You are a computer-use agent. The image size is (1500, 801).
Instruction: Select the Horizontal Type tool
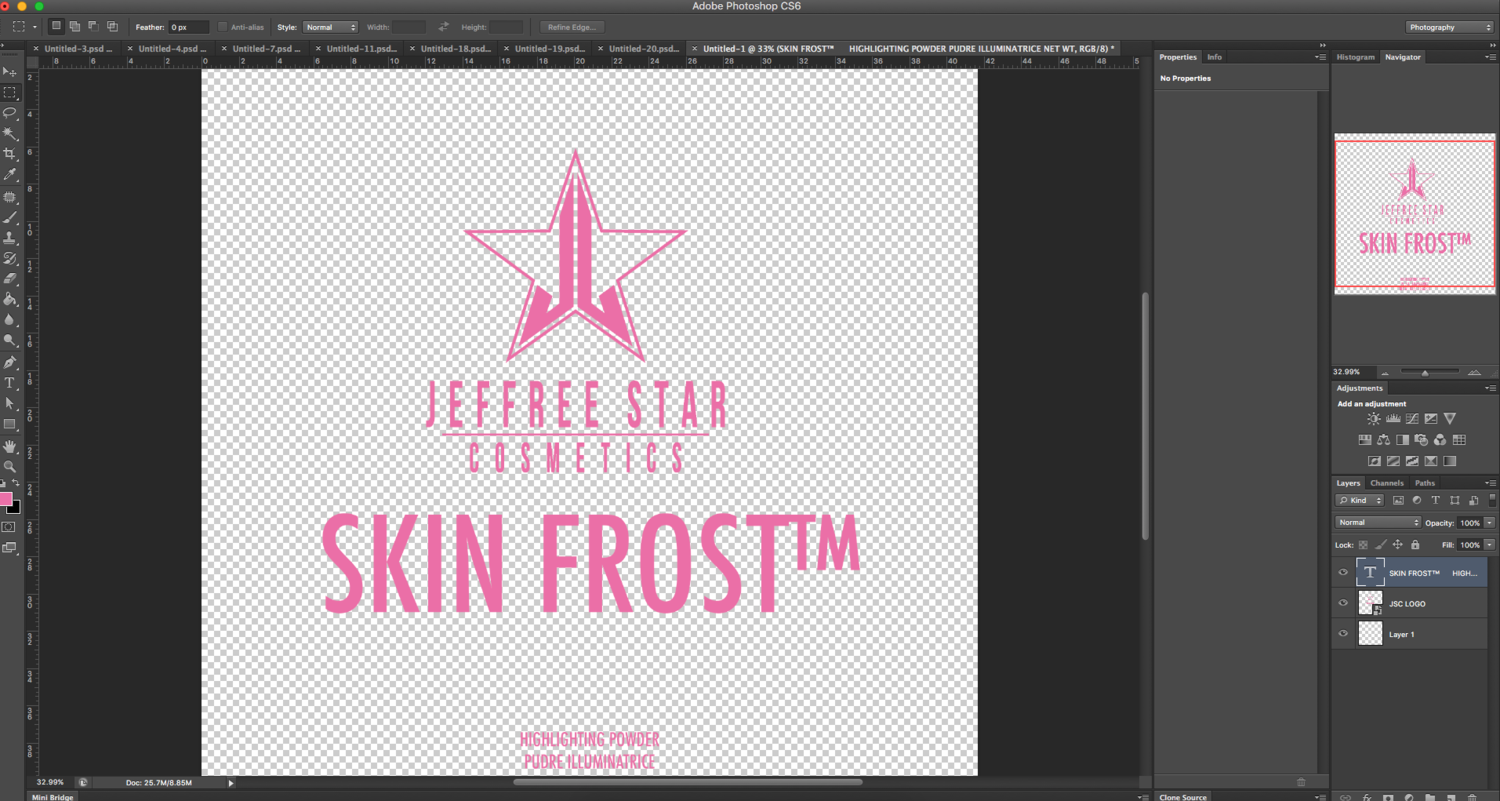[x=10, y=383]
